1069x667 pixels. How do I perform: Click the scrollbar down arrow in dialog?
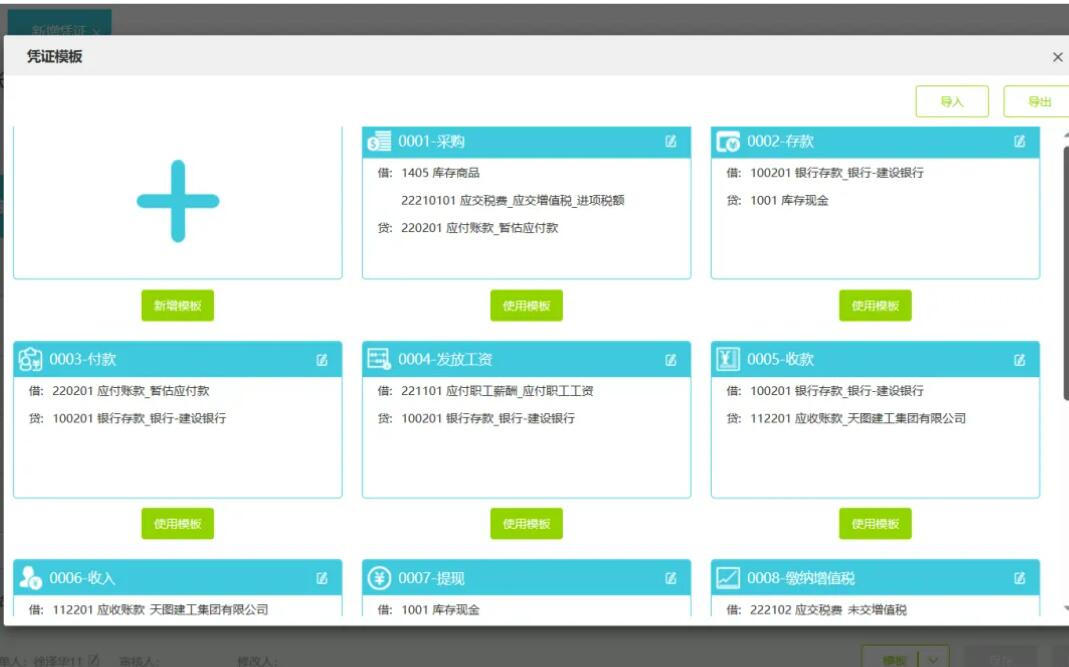(x=1066, y=608)
